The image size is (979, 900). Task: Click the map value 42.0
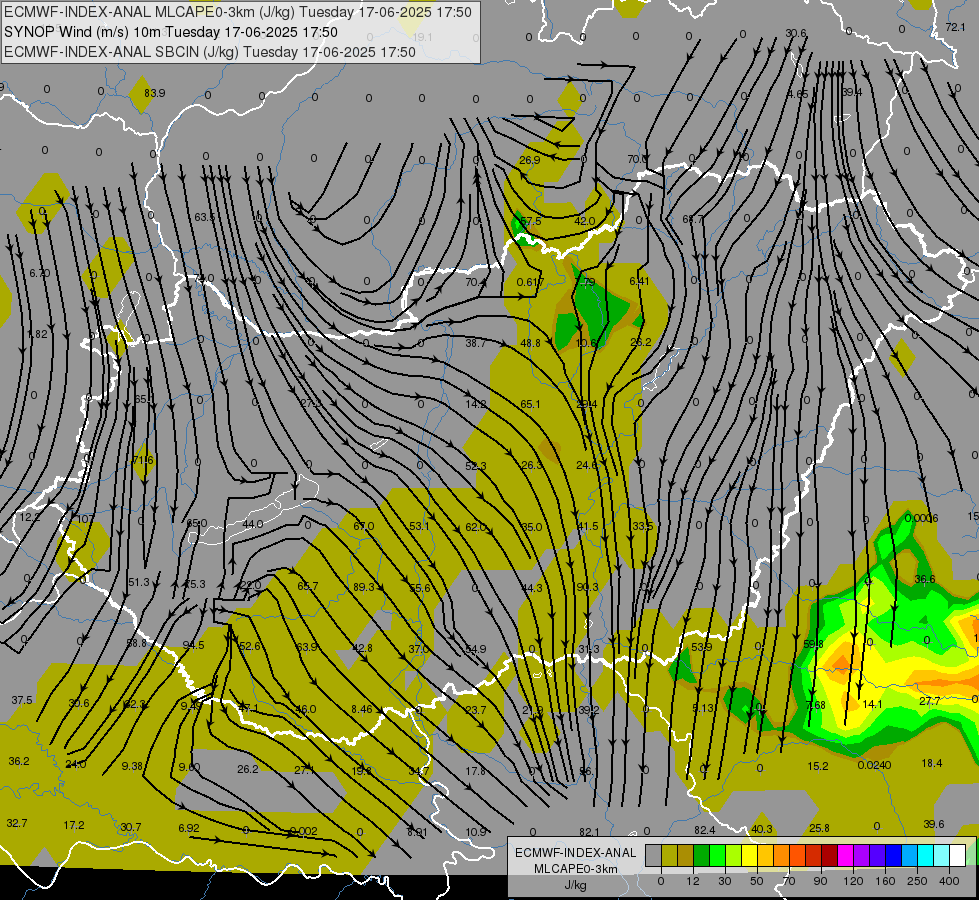[584, 221]
